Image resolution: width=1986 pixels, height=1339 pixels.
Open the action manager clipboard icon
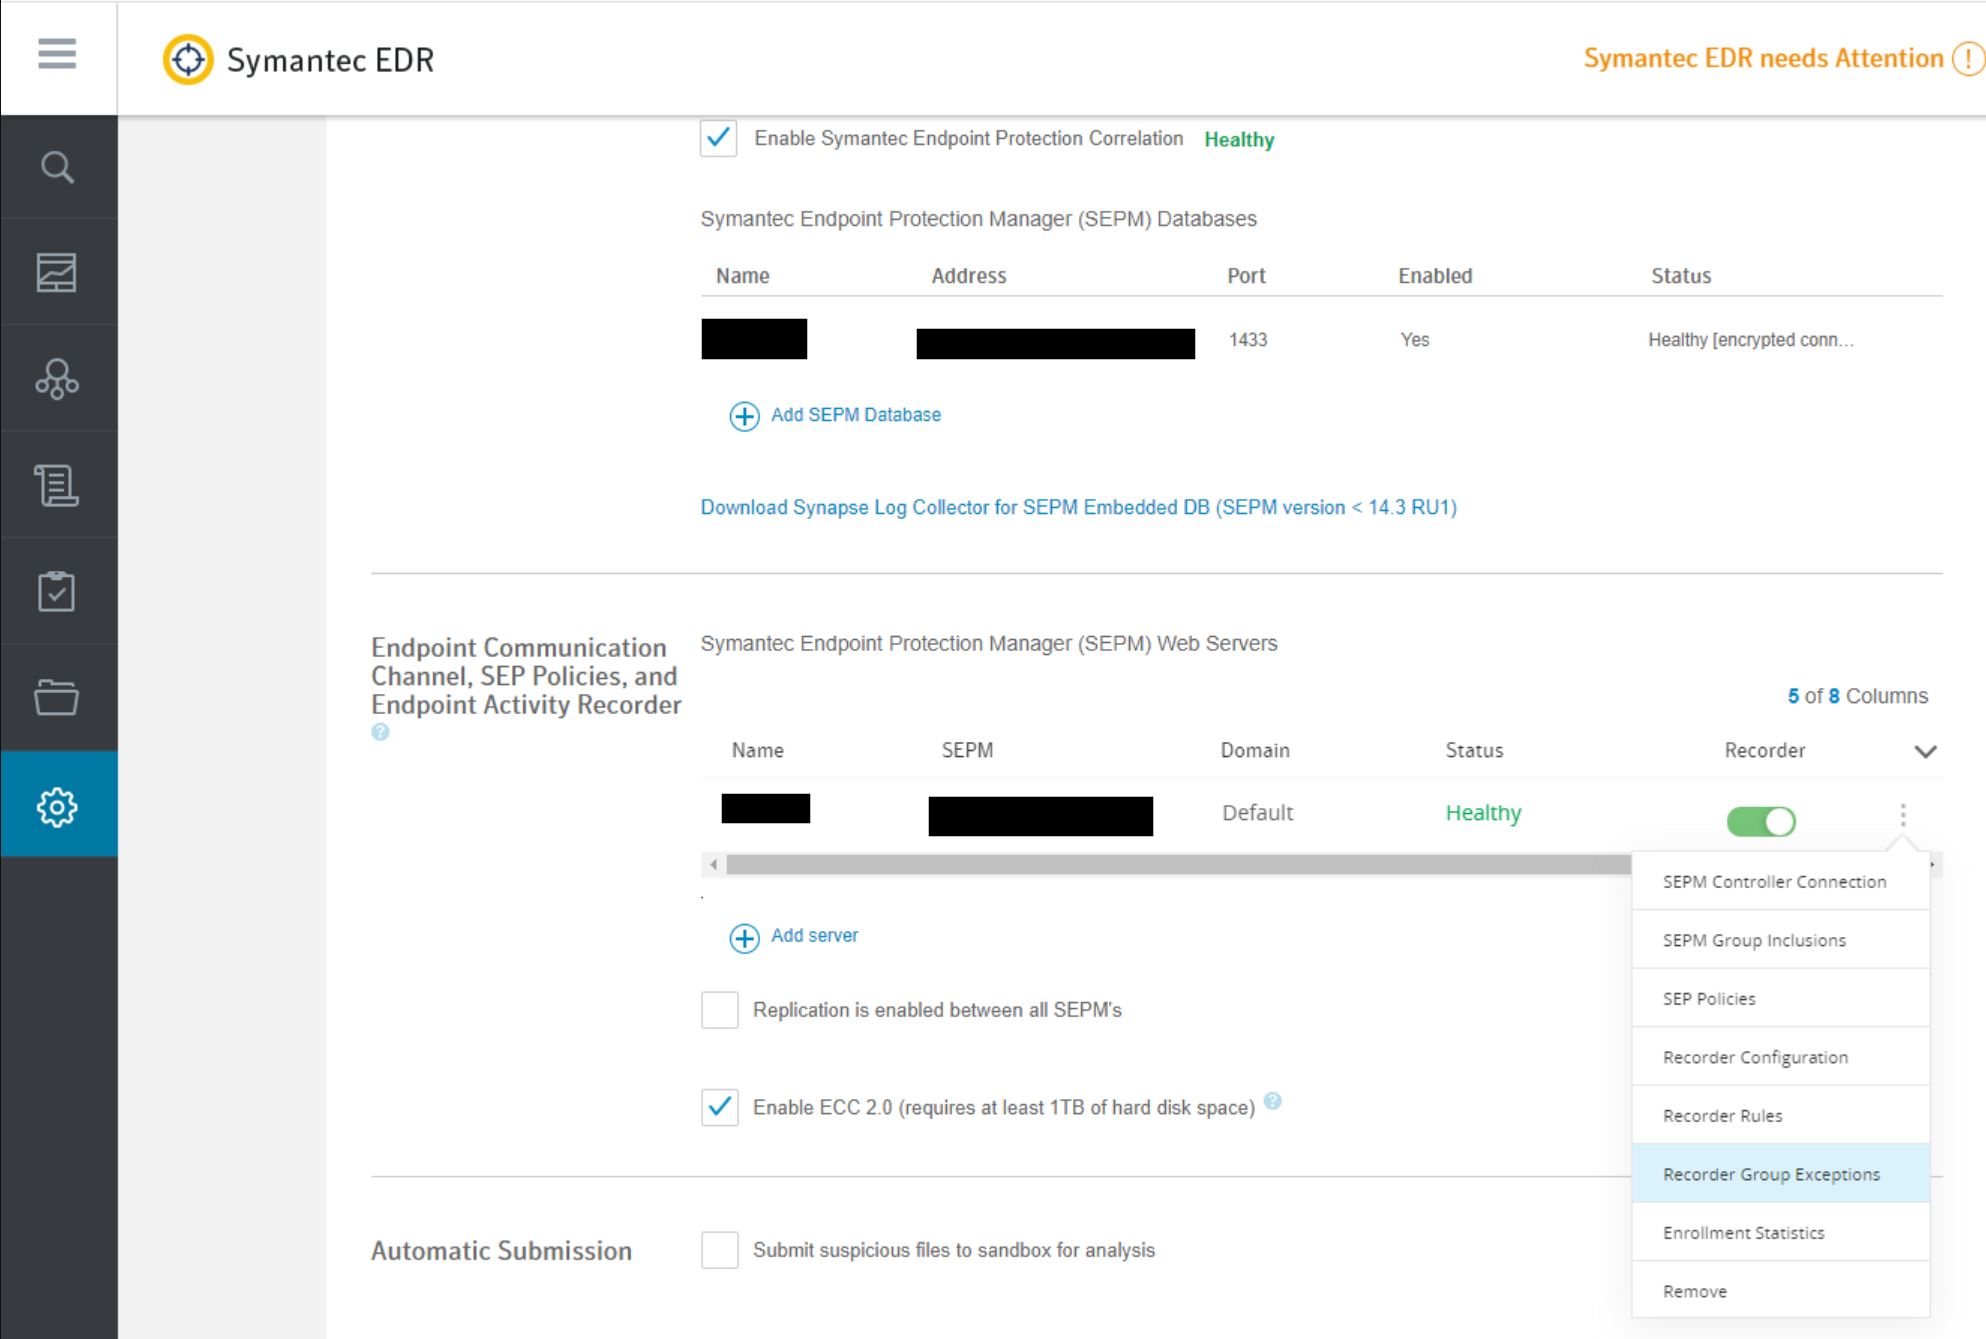pyautogui.click(x=57, y=592)
